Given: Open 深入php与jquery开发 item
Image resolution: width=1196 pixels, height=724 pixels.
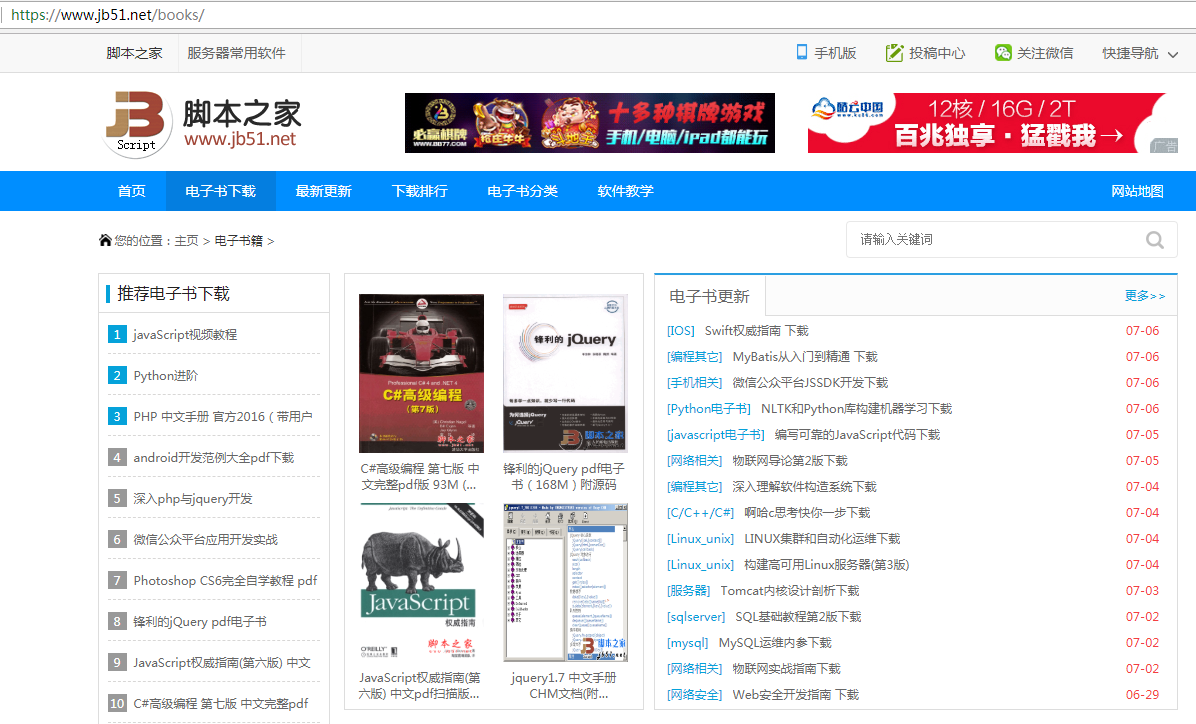Looking at the screenshot, I should 193,499.
